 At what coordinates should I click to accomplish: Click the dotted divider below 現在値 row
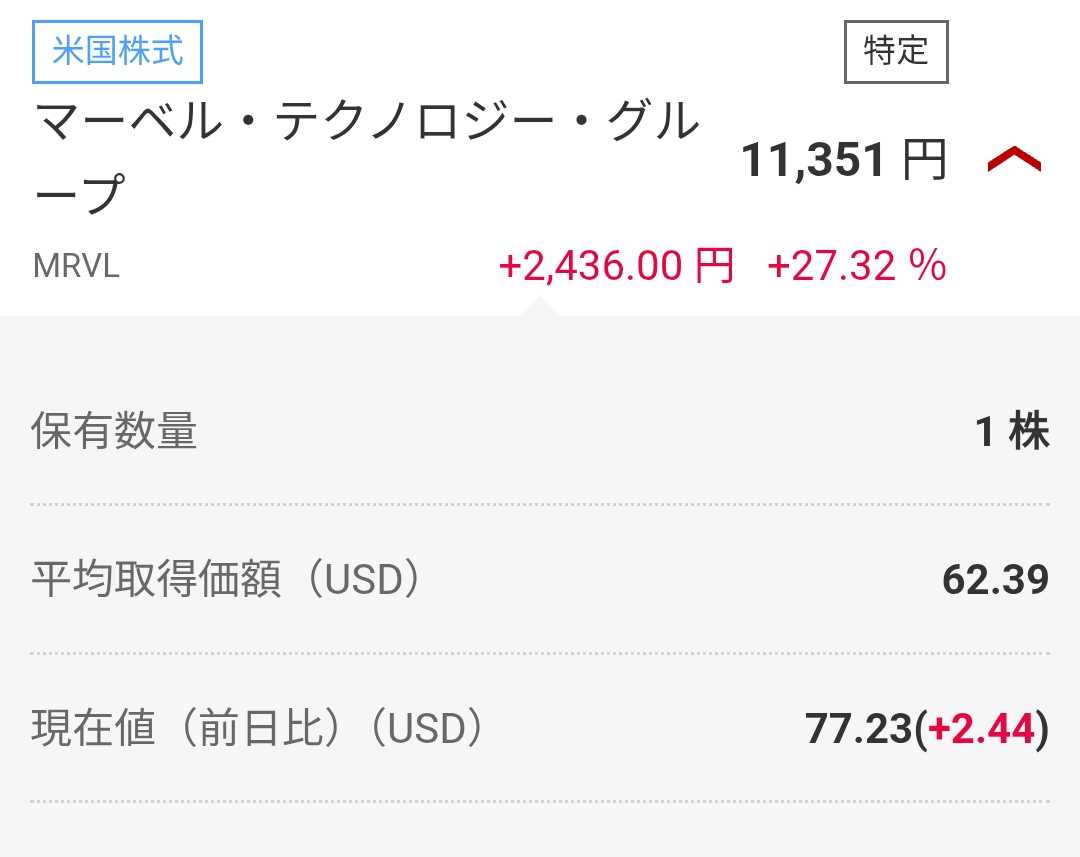coord(540,801)
